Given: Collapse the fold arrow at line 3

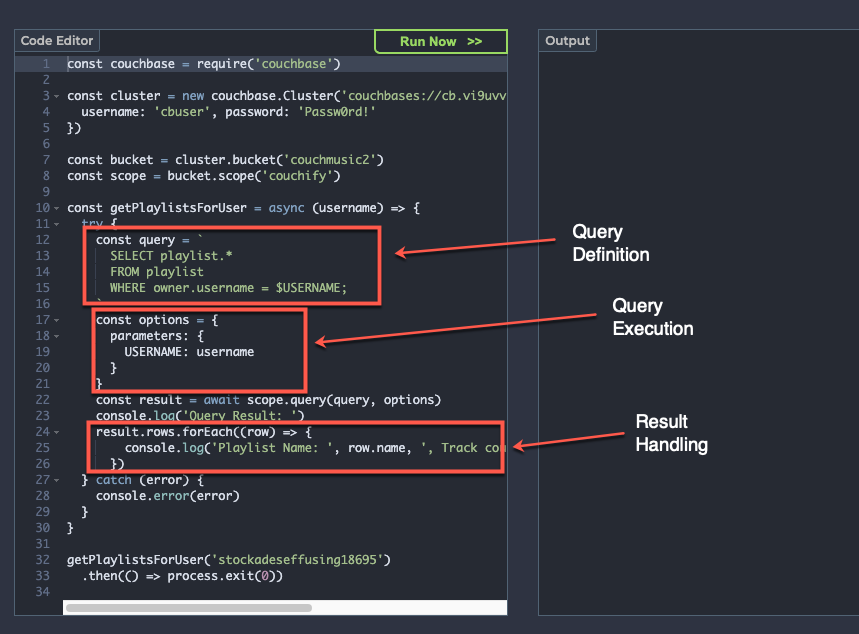Looking at the screenshot, I should click(56, 96).
